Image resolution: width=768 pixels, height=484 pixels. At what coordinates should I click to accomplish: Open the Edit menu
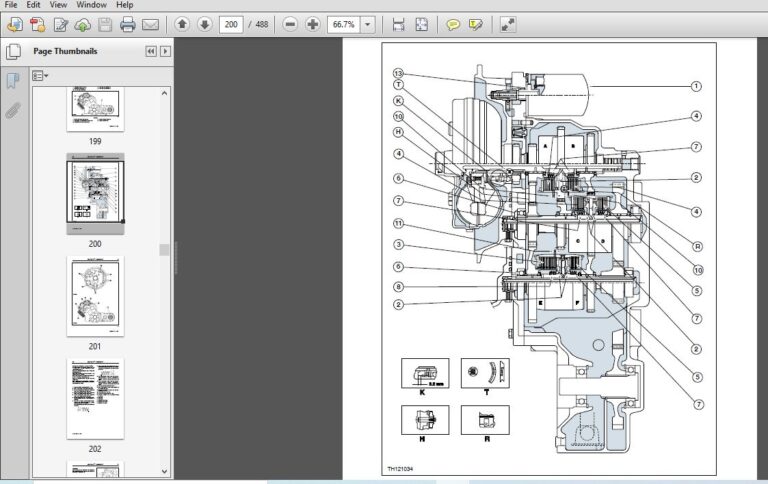pos(33,5)
